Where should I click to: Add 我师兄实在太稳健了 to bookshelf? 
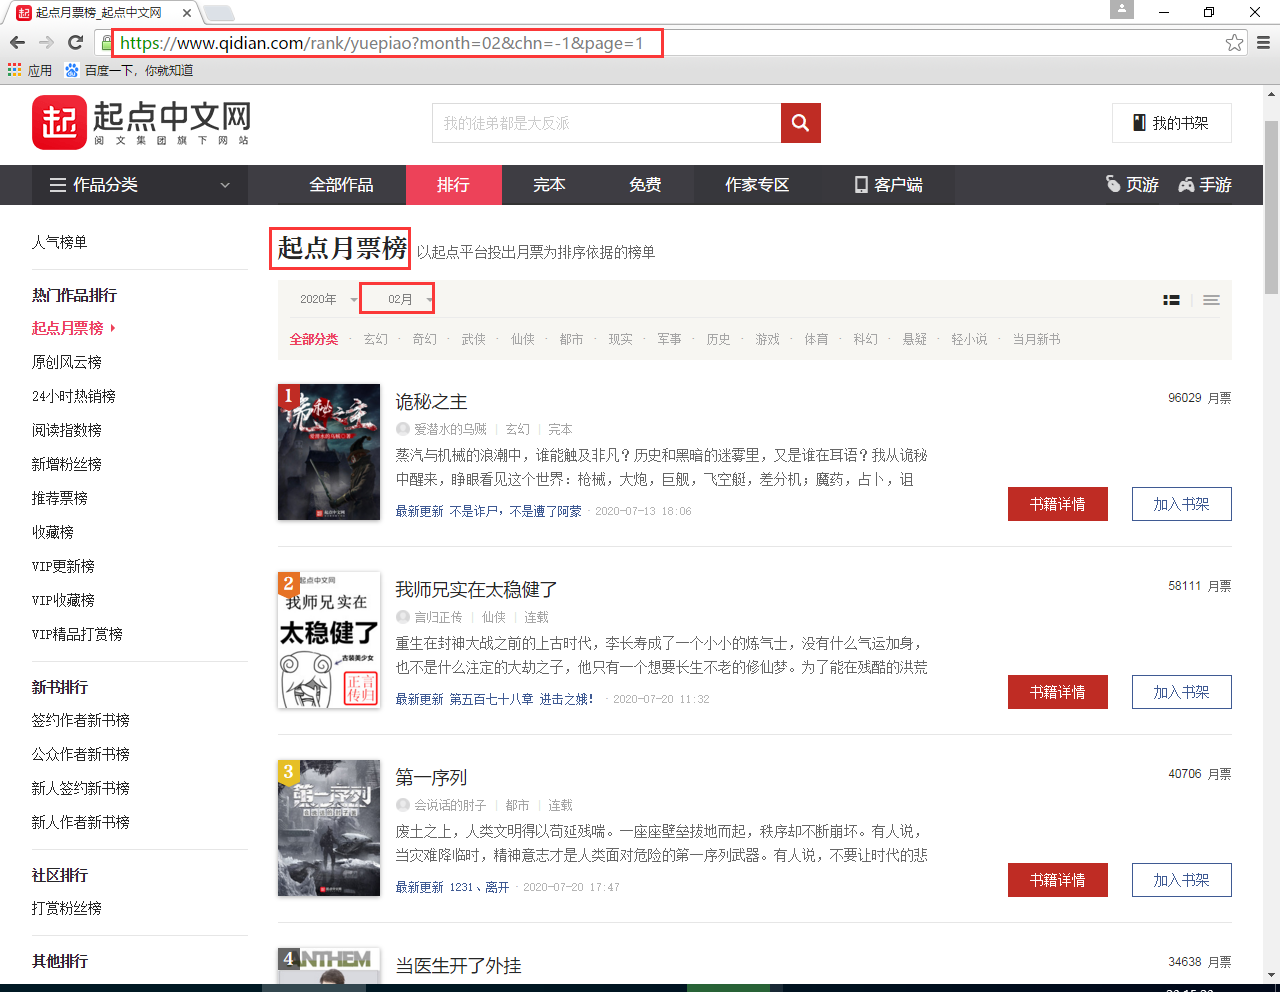(x=1181, y=692)
